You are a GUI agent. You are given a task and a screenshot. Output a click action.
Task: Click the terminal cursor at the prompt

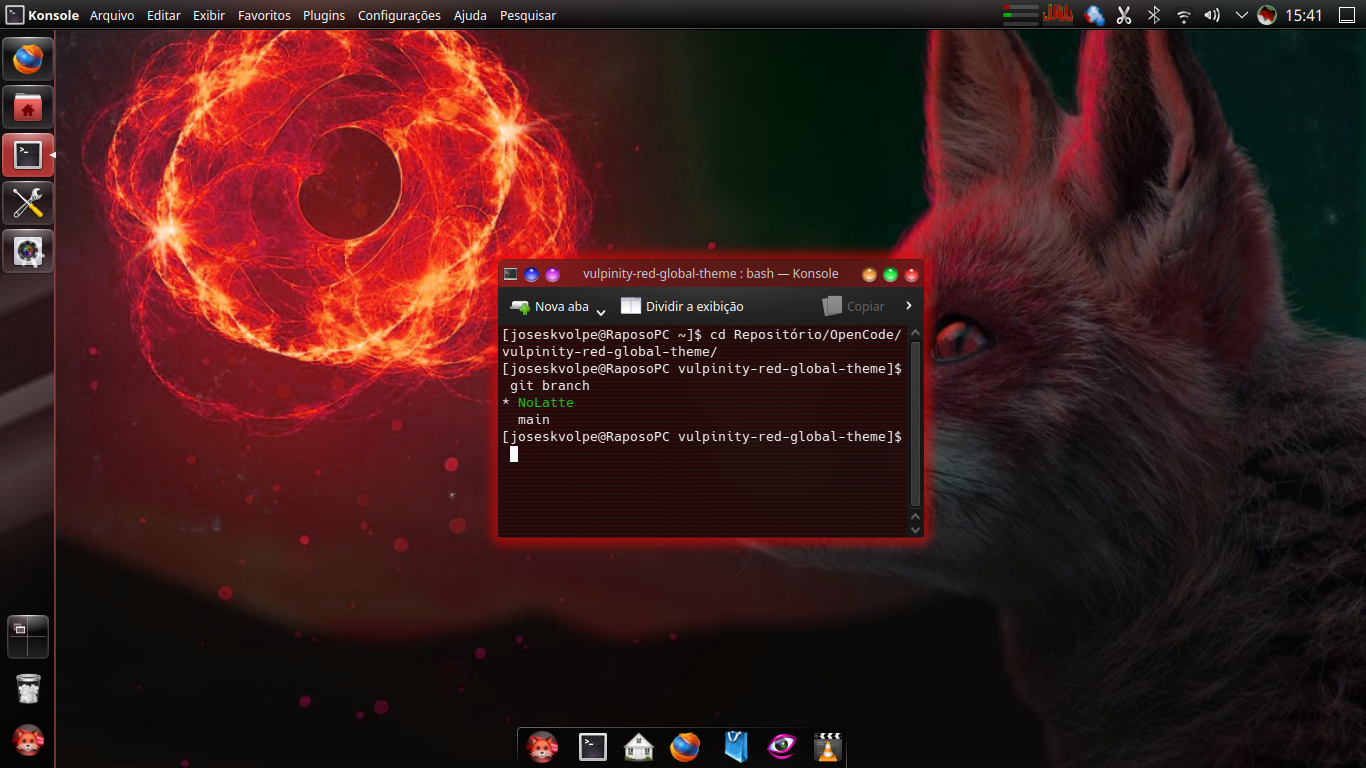click(514, 454)
